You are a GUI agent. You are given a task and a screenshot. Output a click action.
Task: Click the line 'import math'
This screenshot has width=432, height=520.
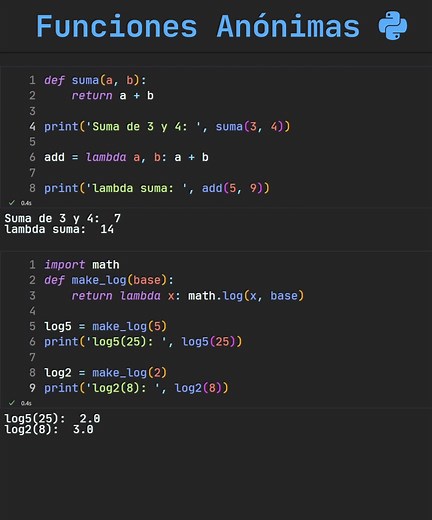click(x=82, y=265)
